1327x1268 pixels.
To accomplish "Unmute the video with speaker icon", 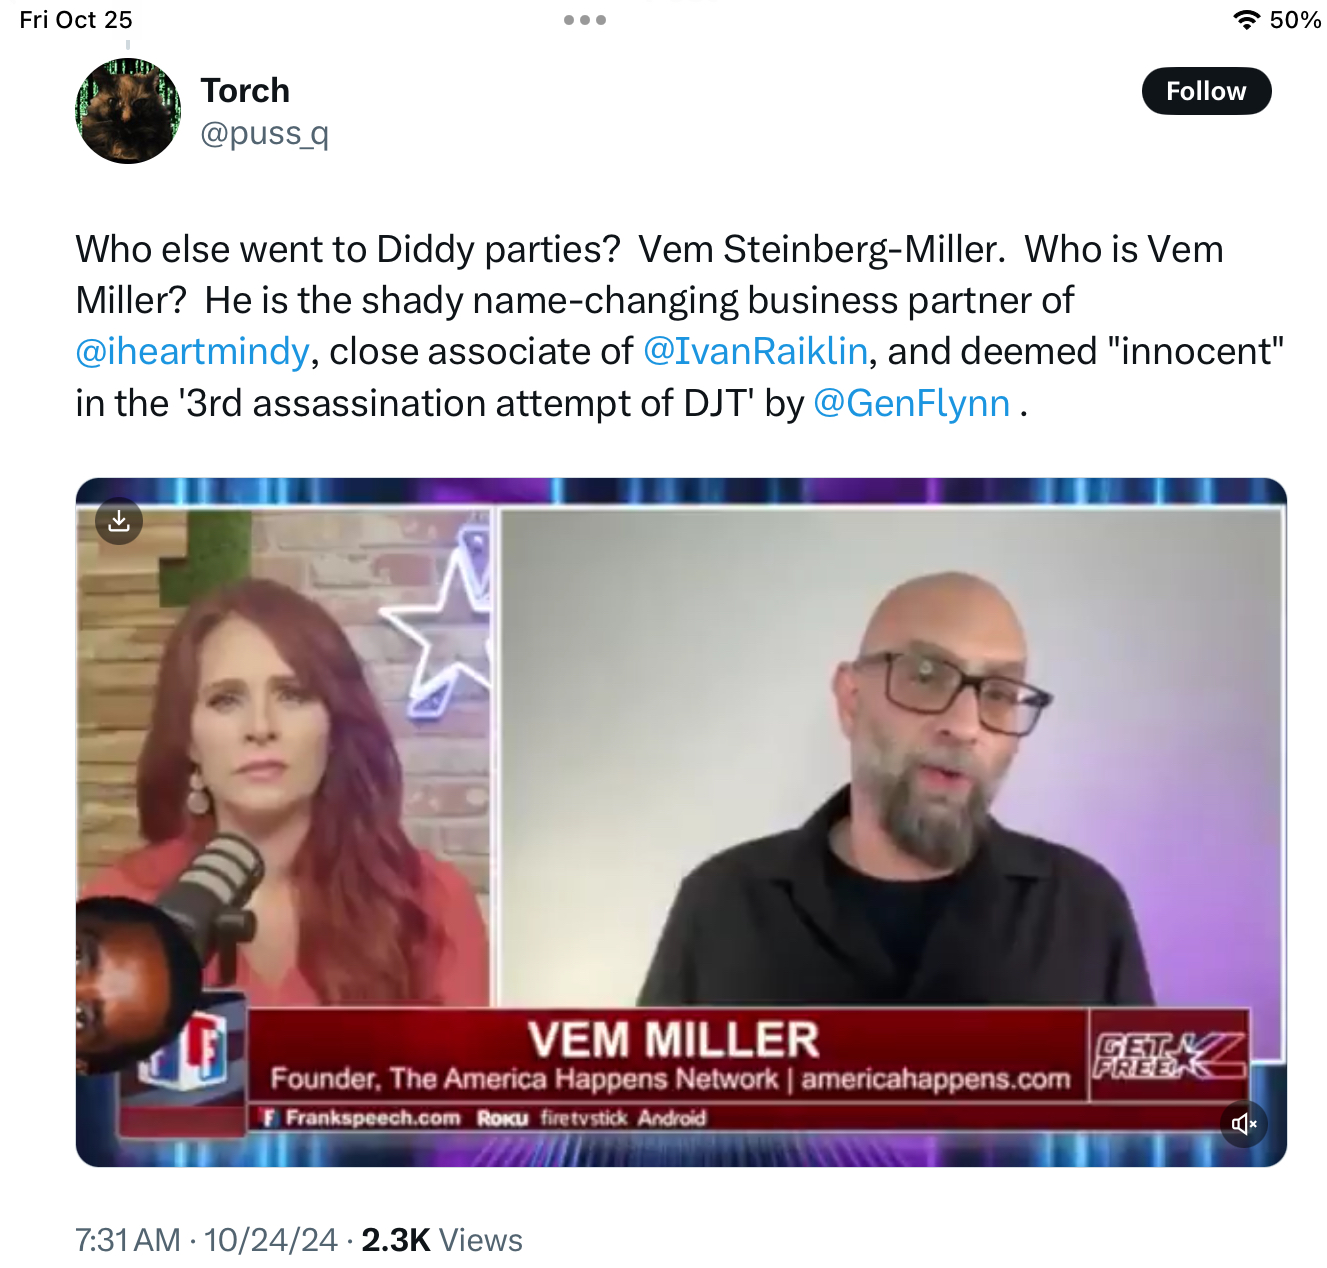I will 1244,1124.
